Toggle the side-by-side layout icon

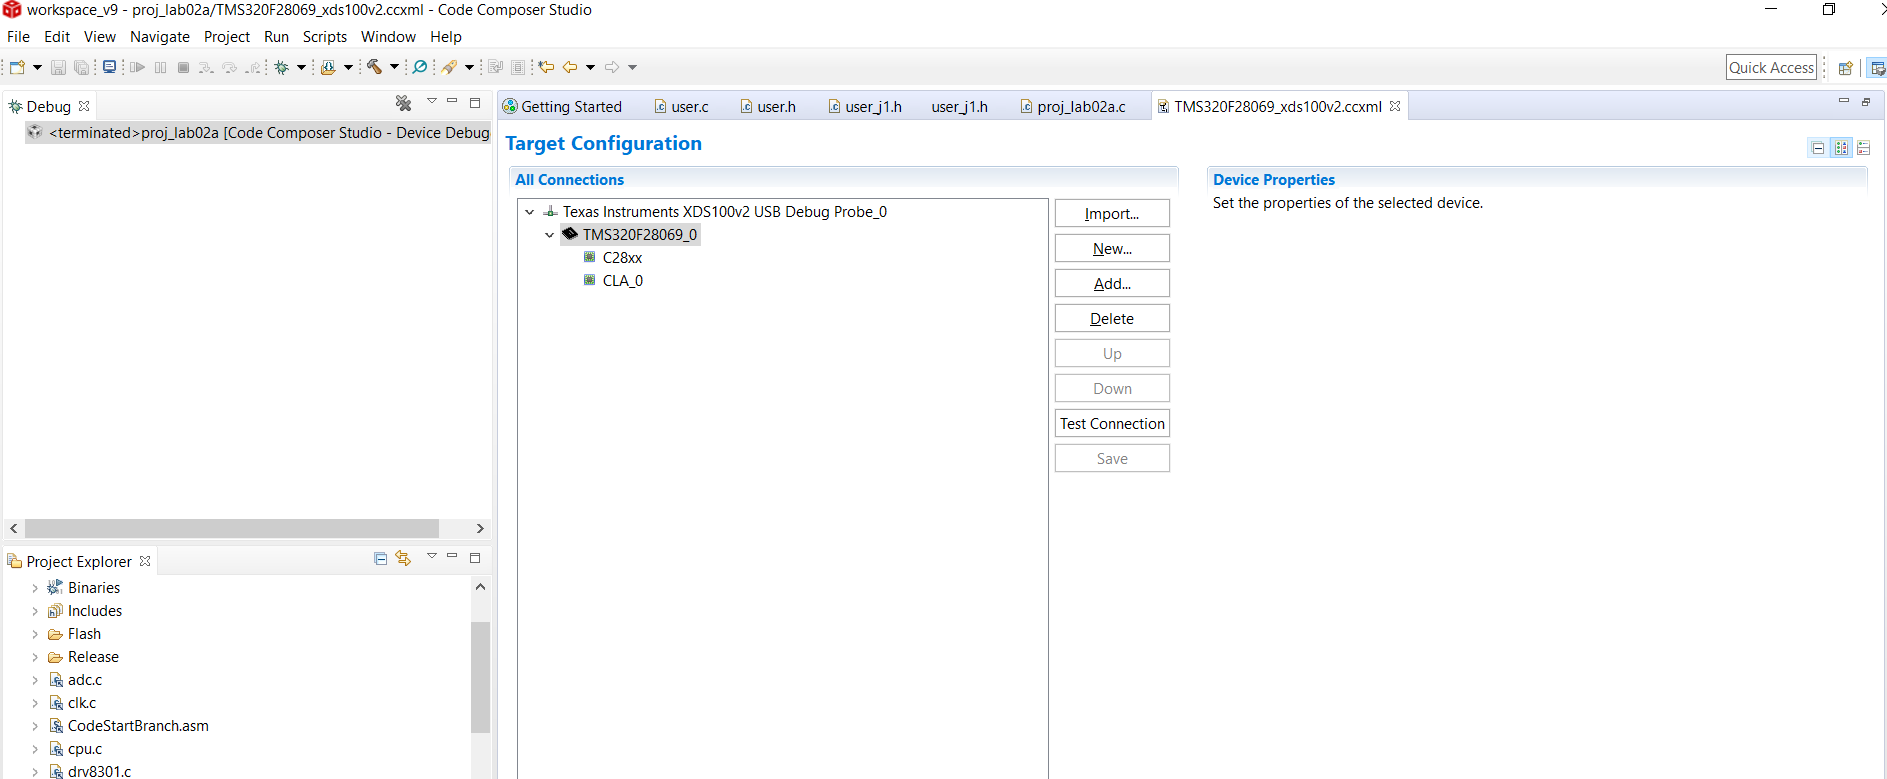(x=1841, y=148)
